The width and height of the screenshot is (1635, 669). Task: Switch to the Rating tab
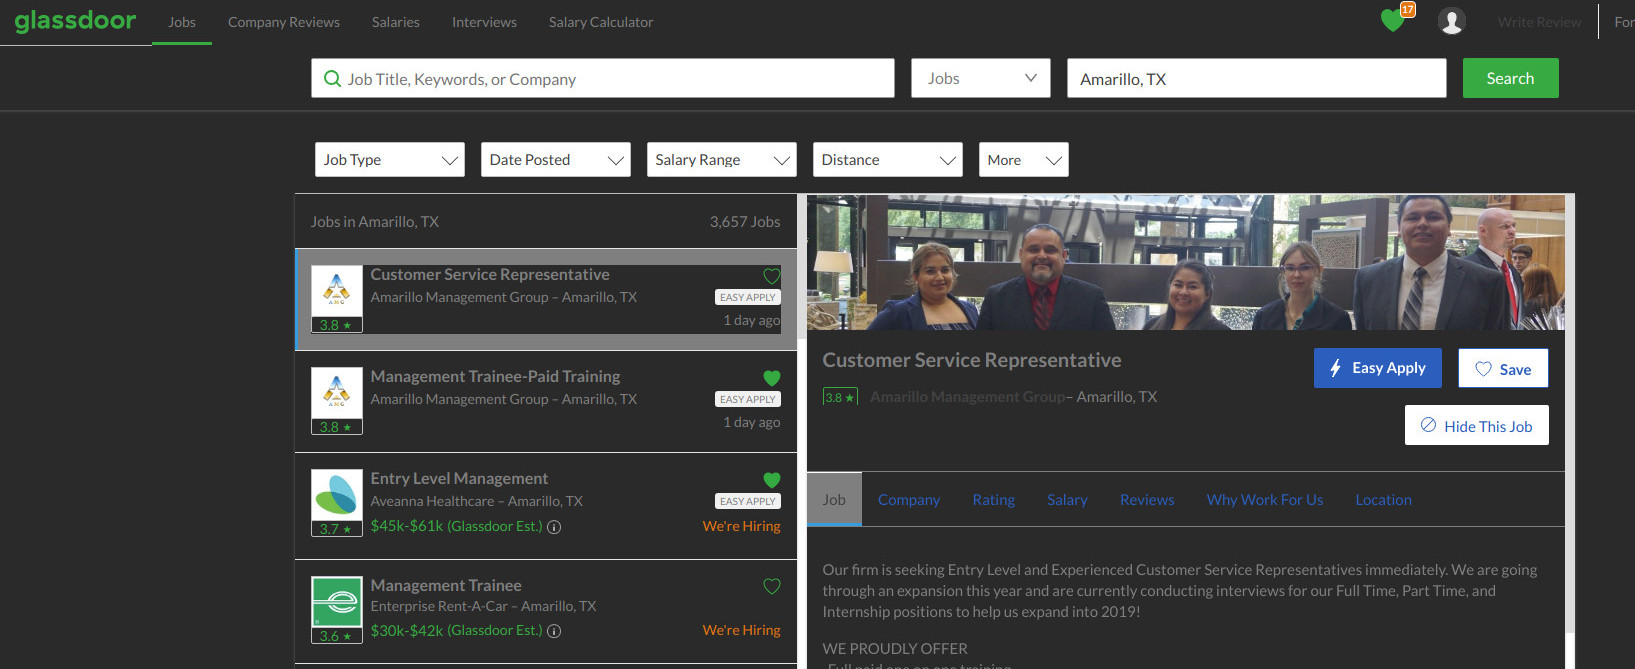click(x=994, y=500)
